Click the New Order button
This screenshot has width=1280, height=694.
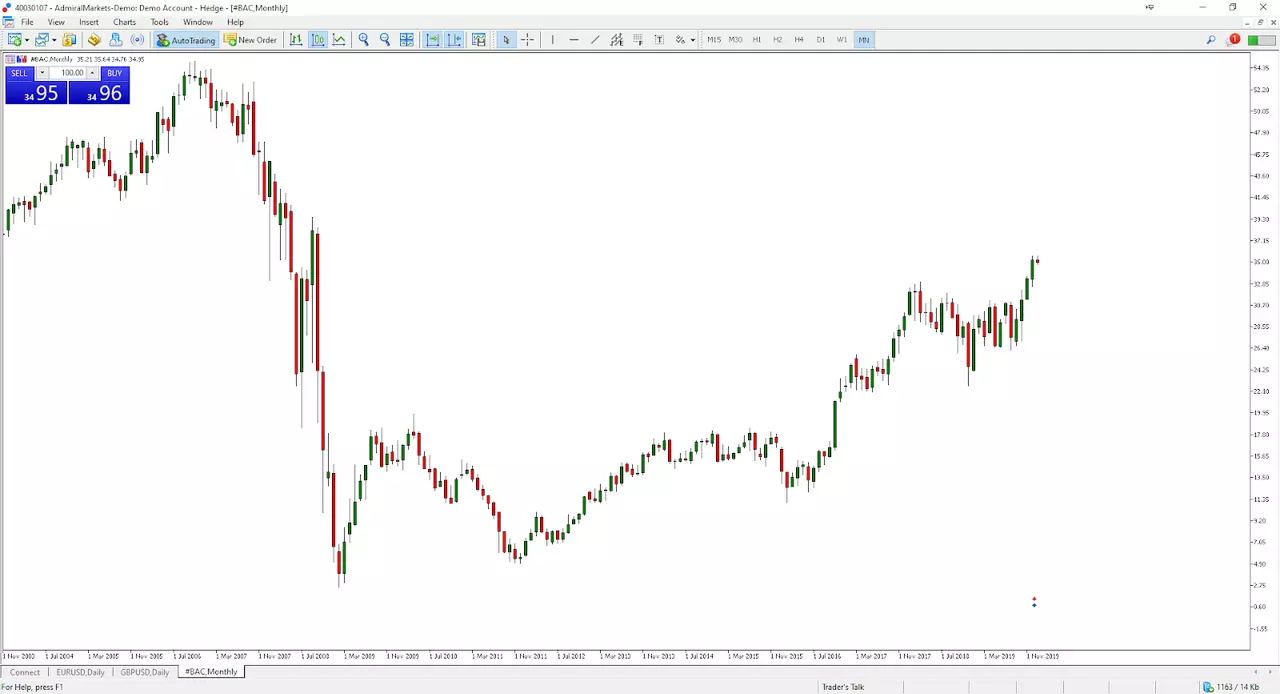click(250, 40)
